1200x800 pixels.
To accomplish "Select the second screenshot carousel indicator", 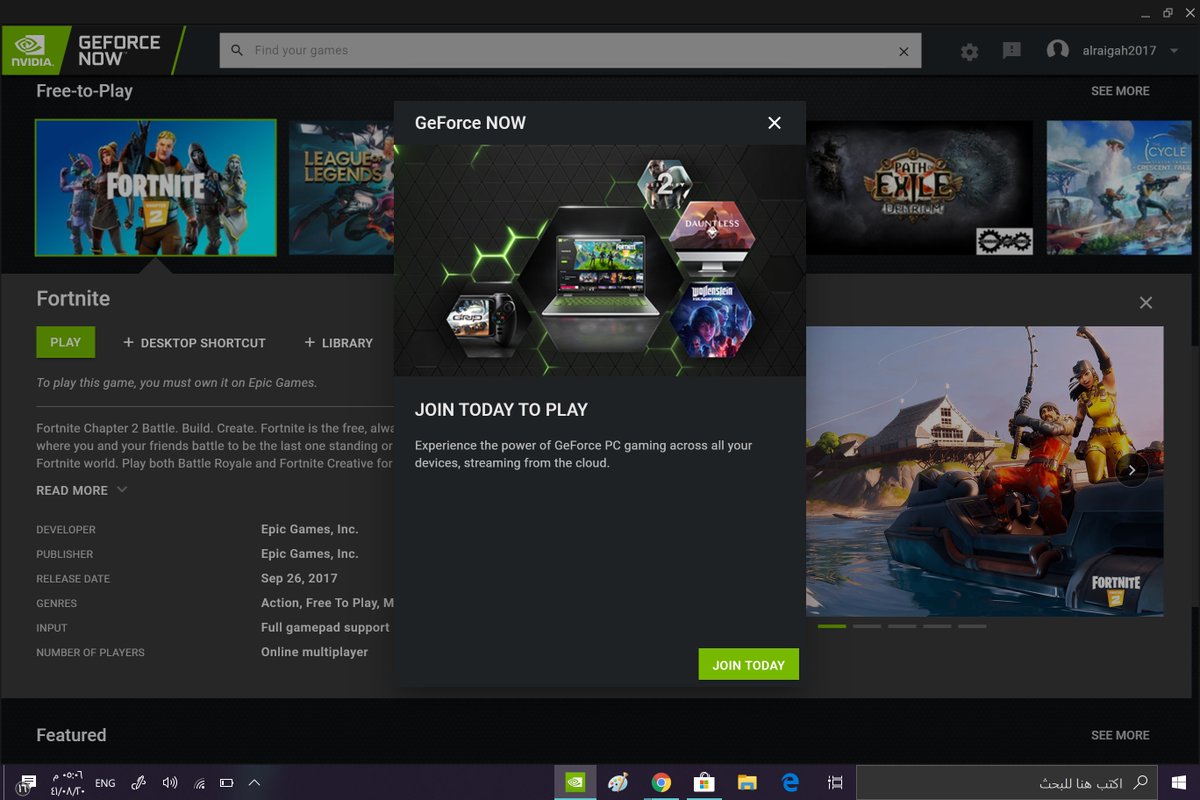I will point(867,626).
